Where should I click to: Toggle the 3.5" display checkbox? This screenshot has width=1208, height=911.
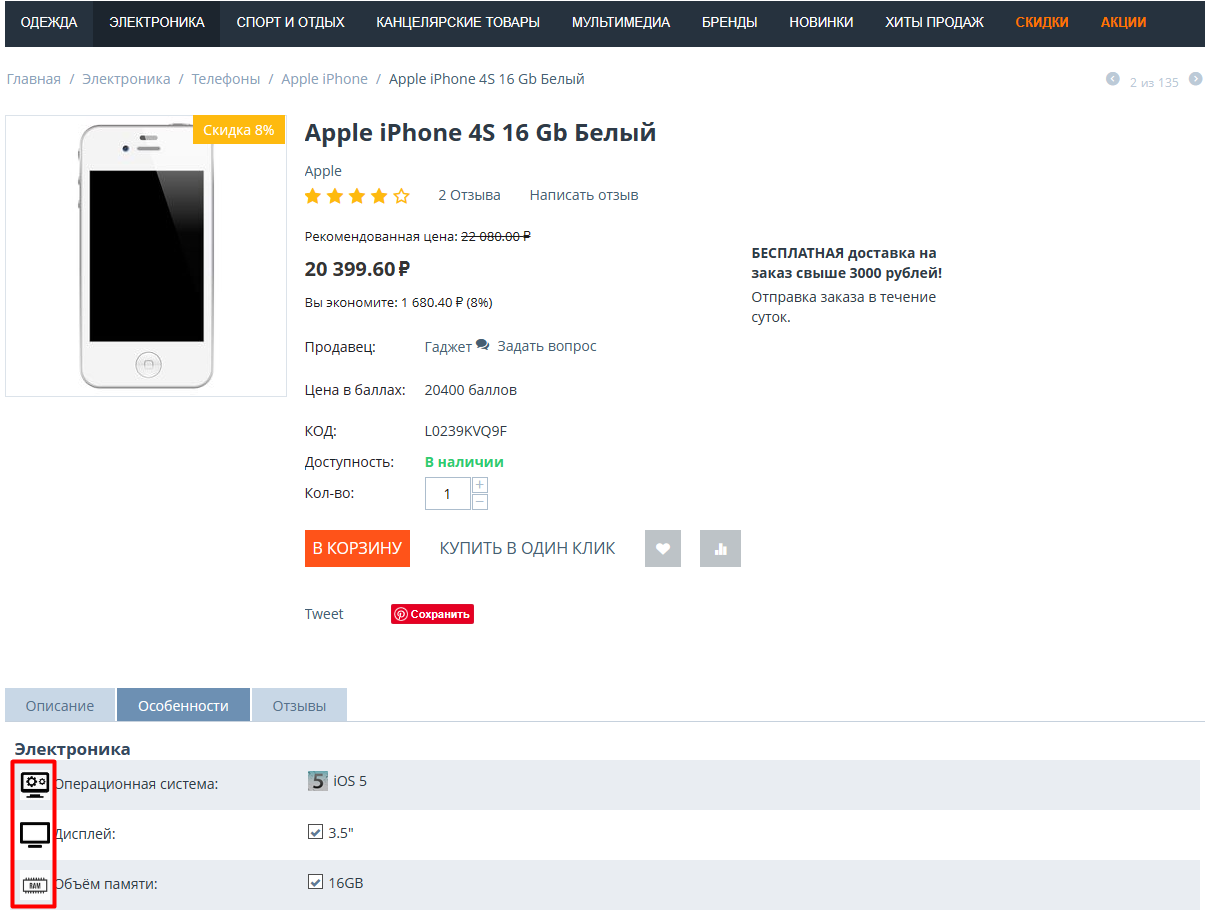(x=316, y=831)
